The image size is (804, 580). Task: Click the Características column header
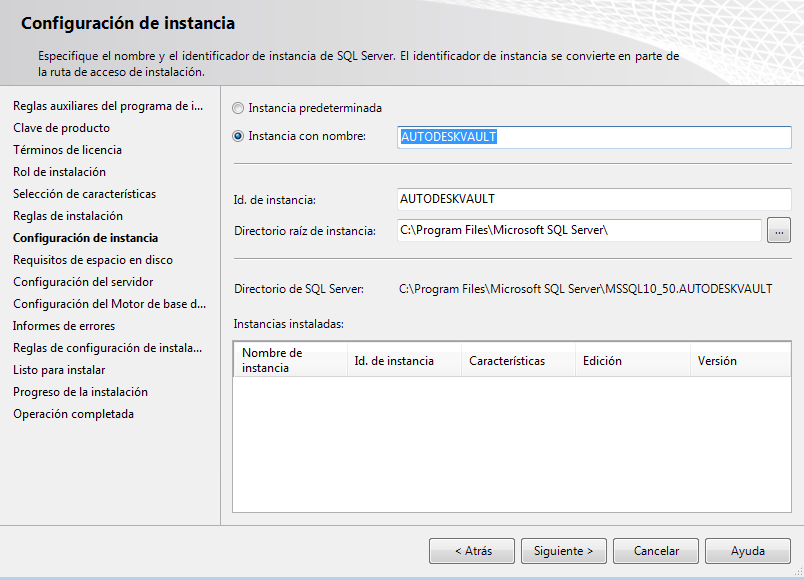(x=518, y=361)
